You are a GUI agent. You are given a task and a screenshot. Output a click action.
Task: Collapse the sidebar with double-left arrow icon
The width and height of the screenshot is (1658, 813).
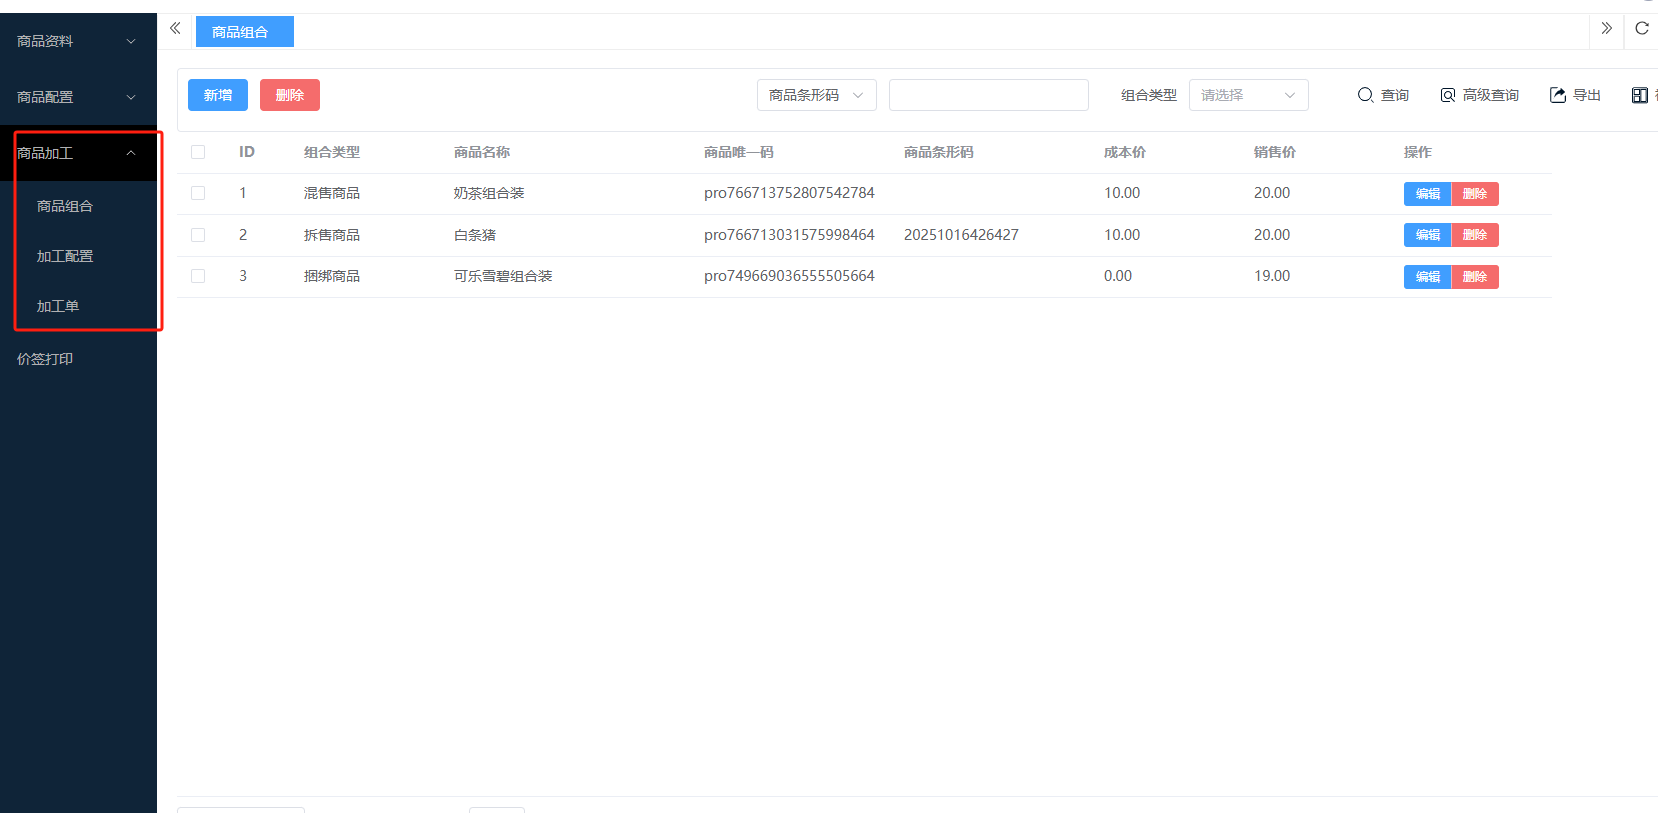click(x=175, y=29)
